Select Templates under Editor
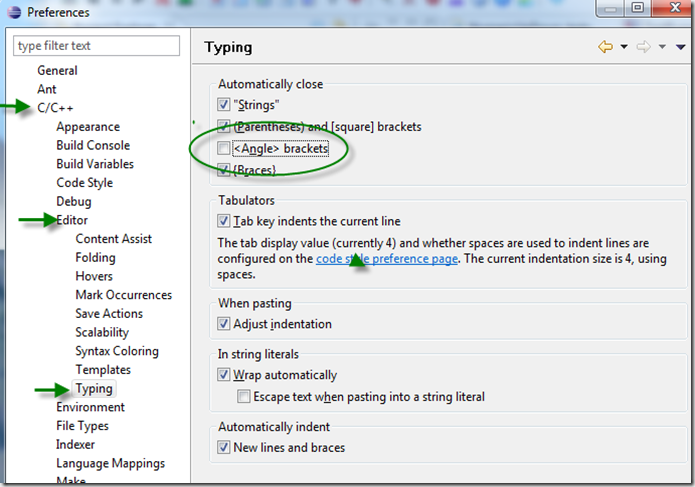The height and width of the screenshot is (487, 695). [103, 370]
